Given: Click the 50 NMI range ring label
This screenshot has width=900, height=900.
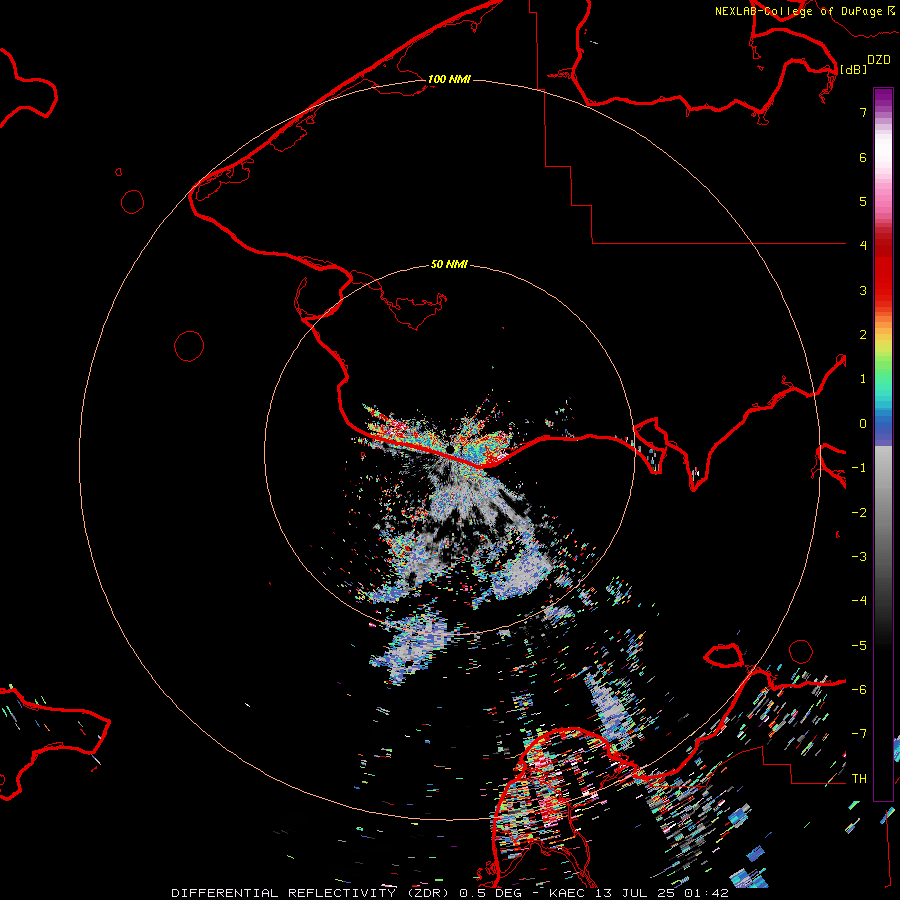Looking at the screenshot, I should tap(449, 264).
